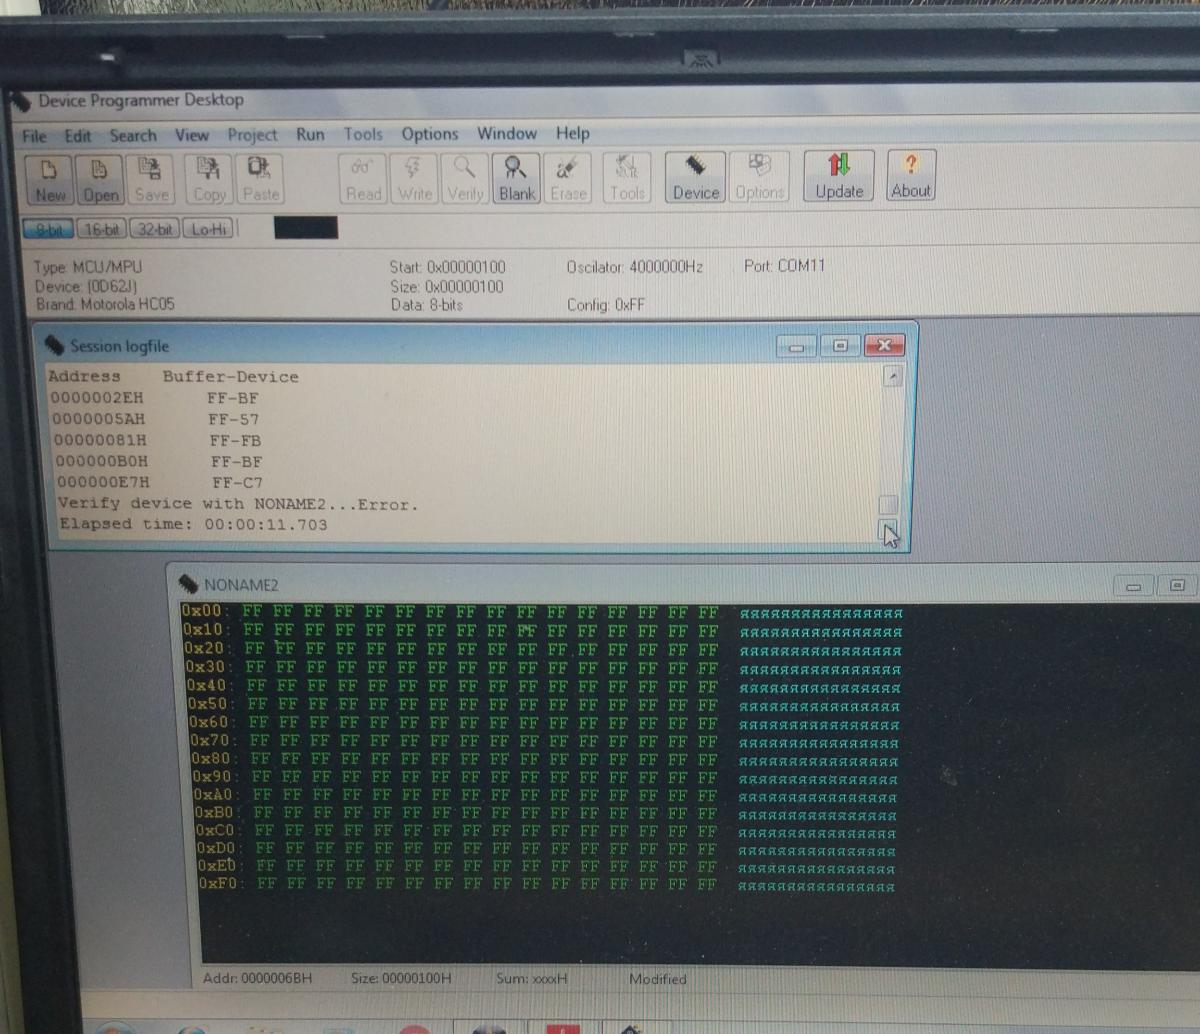Click the Options toolbar icon

(x=759, y=178)
